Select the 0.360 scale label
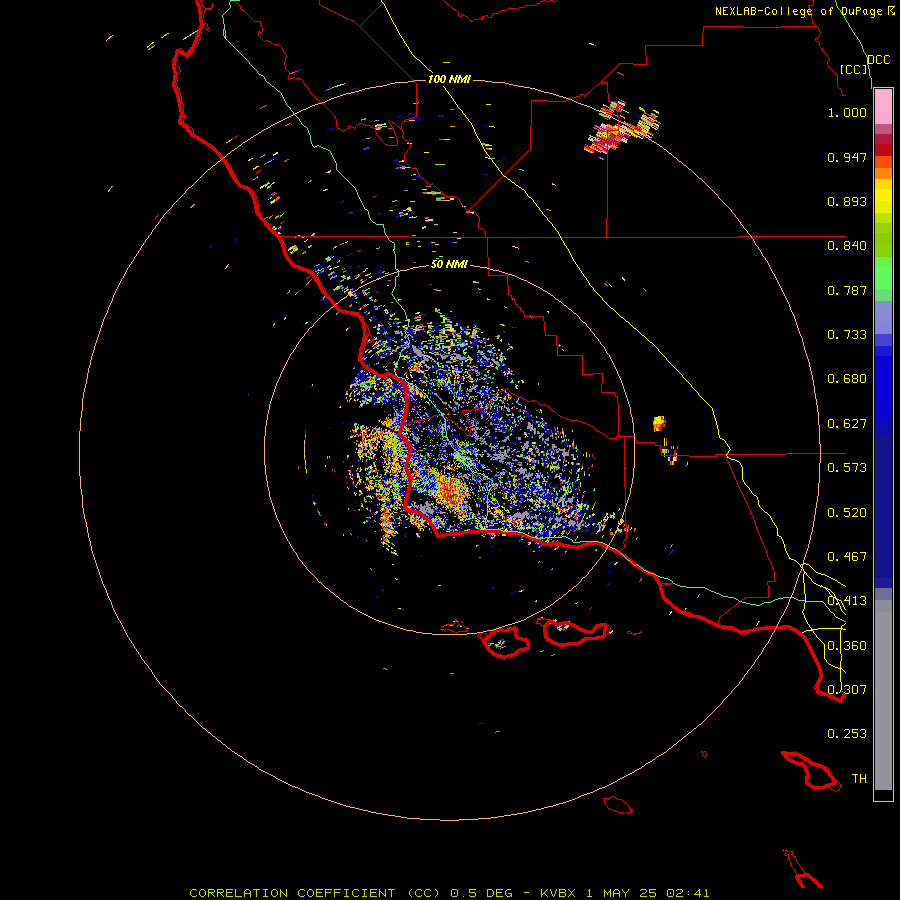This screenshot has width=900, height=900. pos(847,646)
